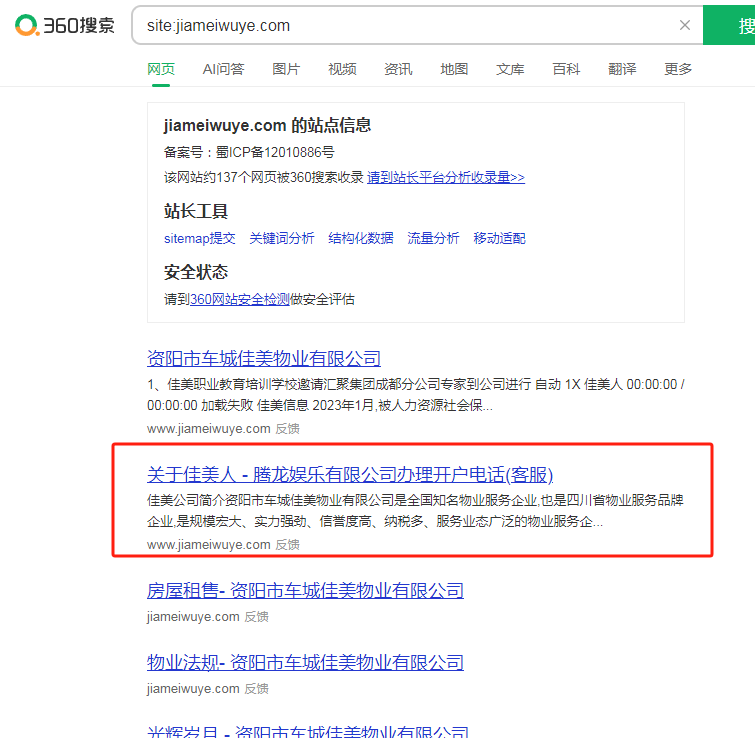Click the 站长工具 heading

click(195, 211)
